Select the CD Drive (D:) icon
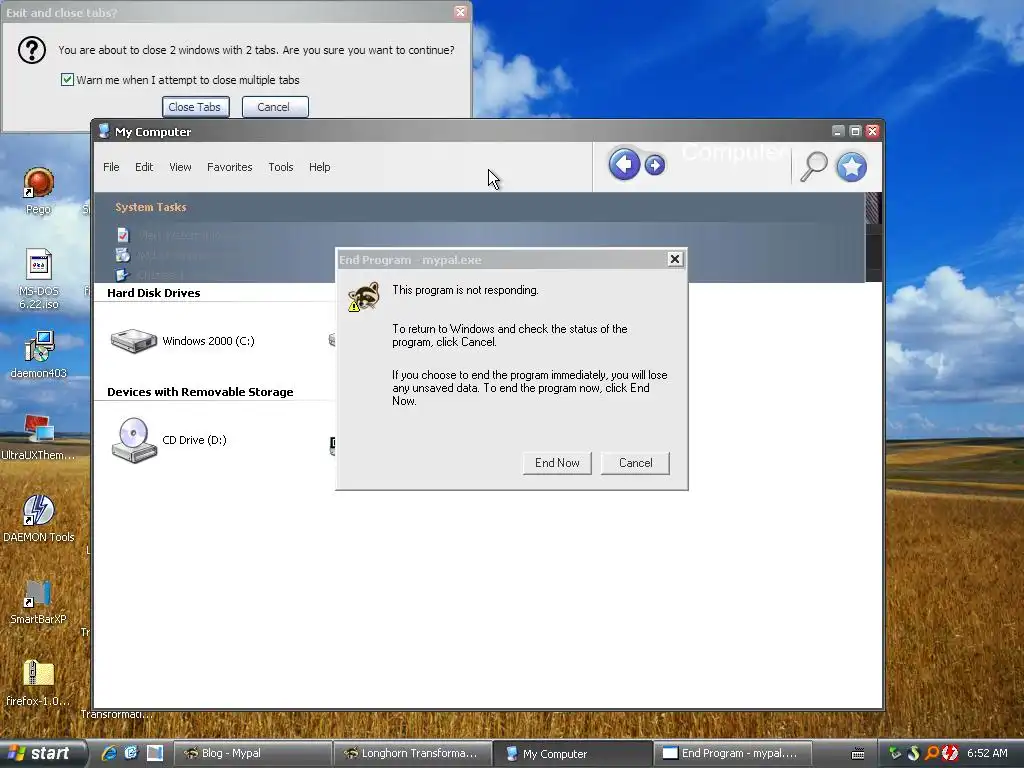The width and height of the screenshot is (1024, 768). coord(134,440)
